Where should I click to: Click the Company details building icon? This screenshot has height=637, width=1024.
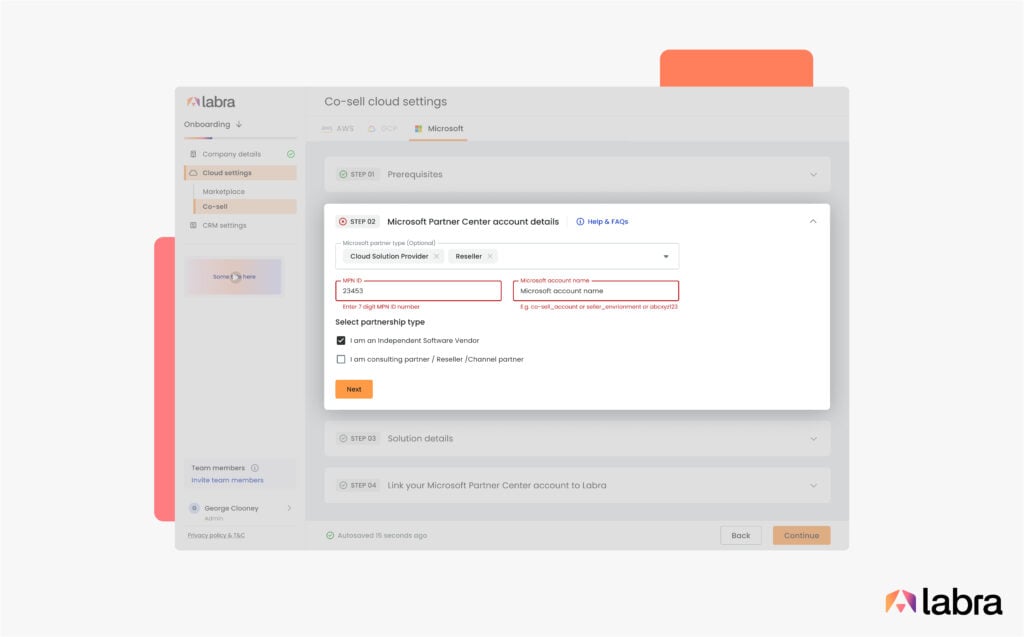(193, 154)
